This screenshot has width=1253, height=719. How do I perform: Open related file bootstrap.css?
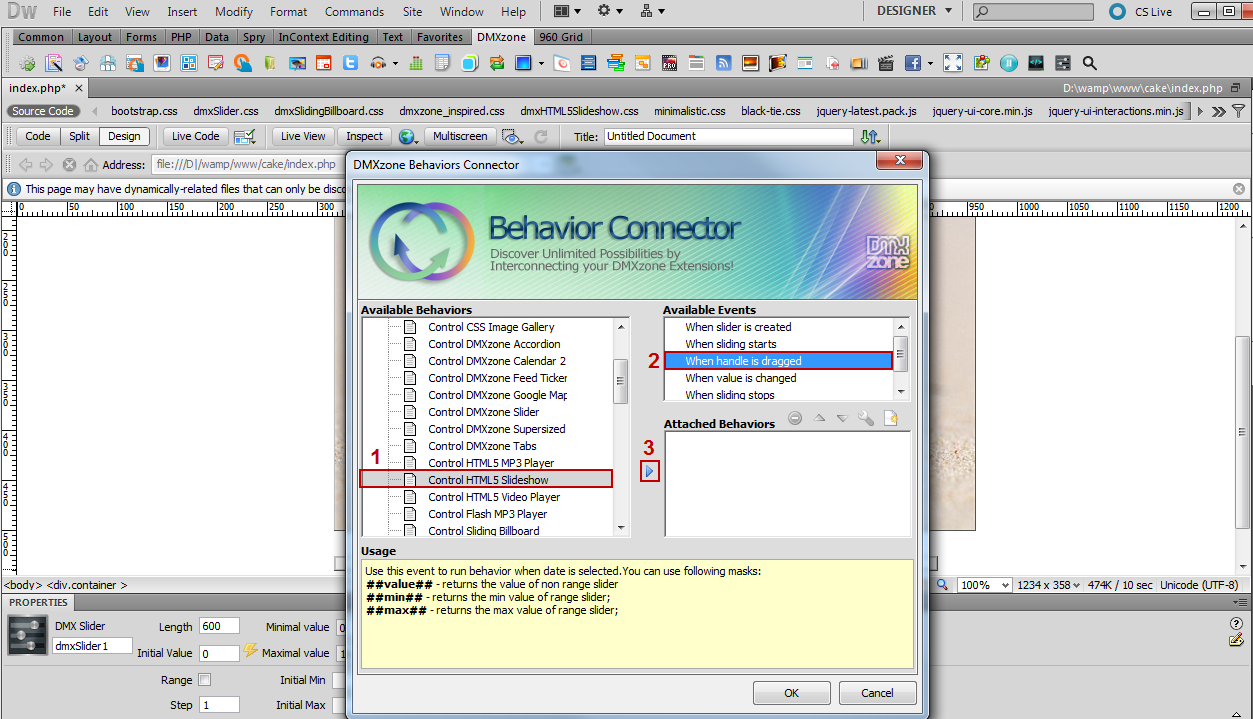[x=144, y=111]
